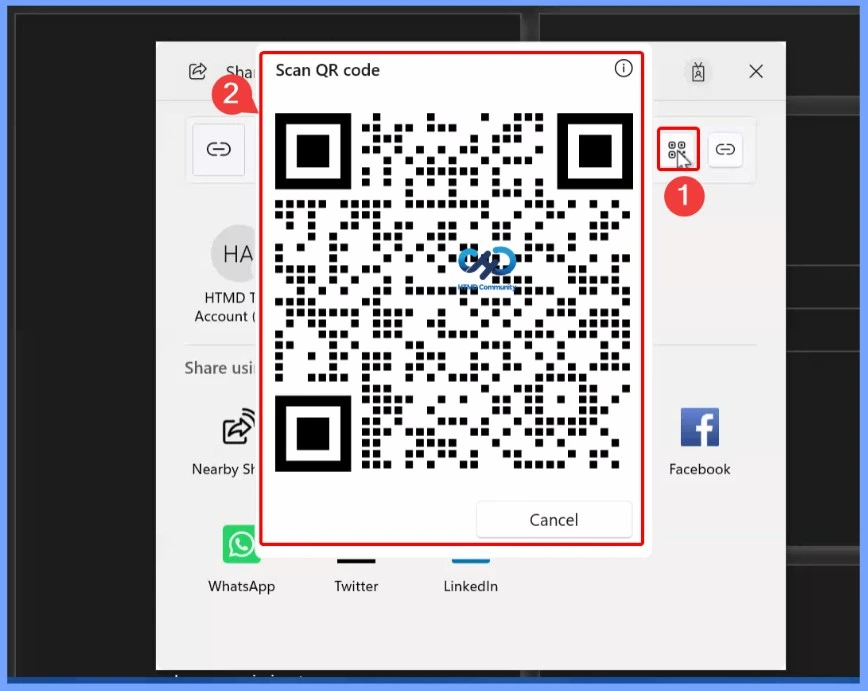The height and width of the screenshot is (691, 868).
Task: Share via WhatsApp
Action: [x=240, y=544]
